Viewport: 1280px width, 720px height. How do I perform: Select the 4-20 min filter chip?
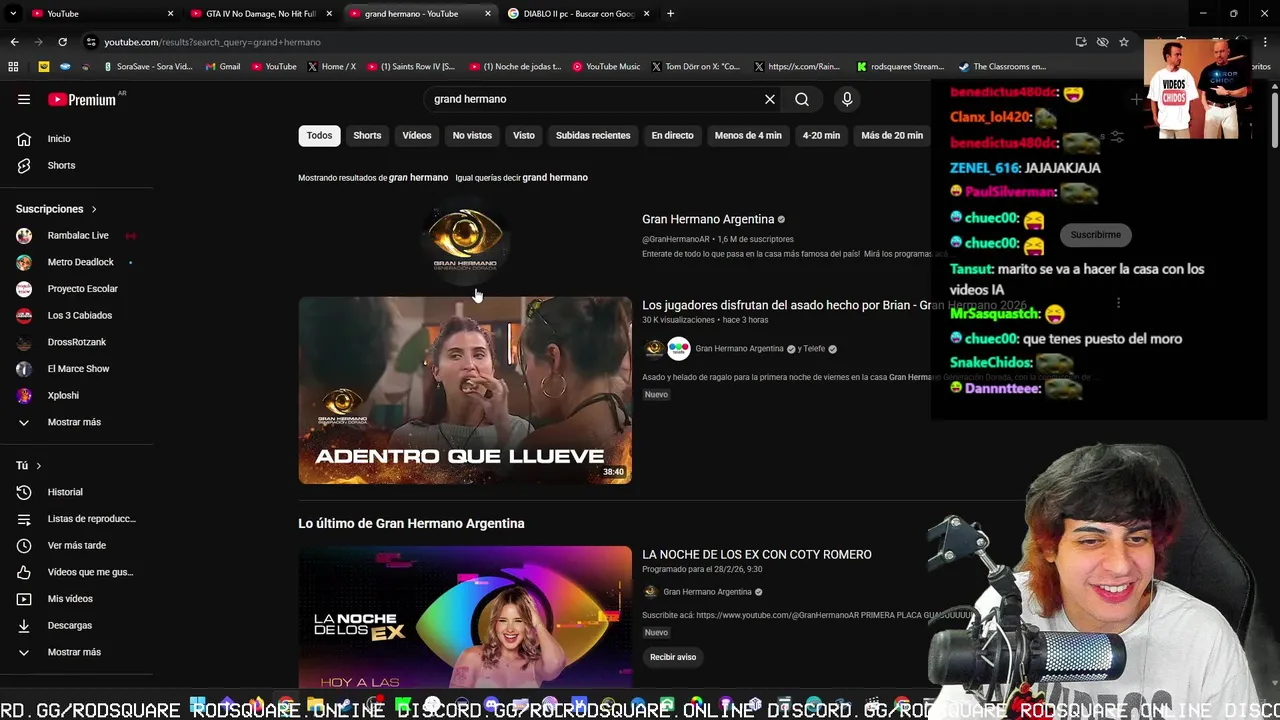(x=821, y=135)
